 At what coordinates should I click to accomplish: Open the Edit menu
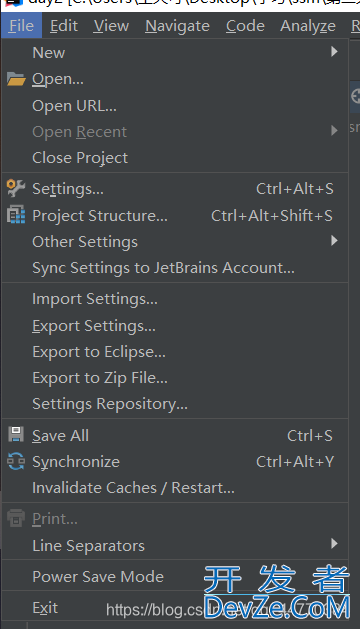click(x=64, y=26)
